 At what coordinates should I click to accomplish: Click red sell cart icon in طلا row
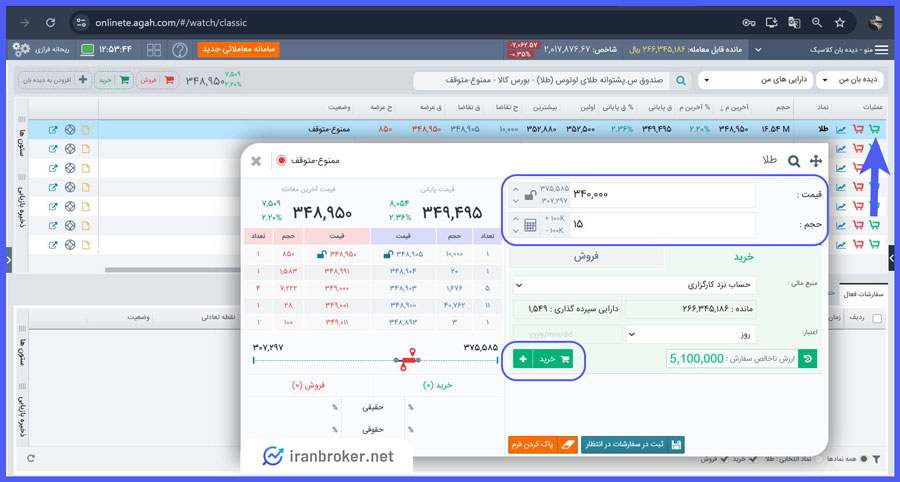pos(858,130)
